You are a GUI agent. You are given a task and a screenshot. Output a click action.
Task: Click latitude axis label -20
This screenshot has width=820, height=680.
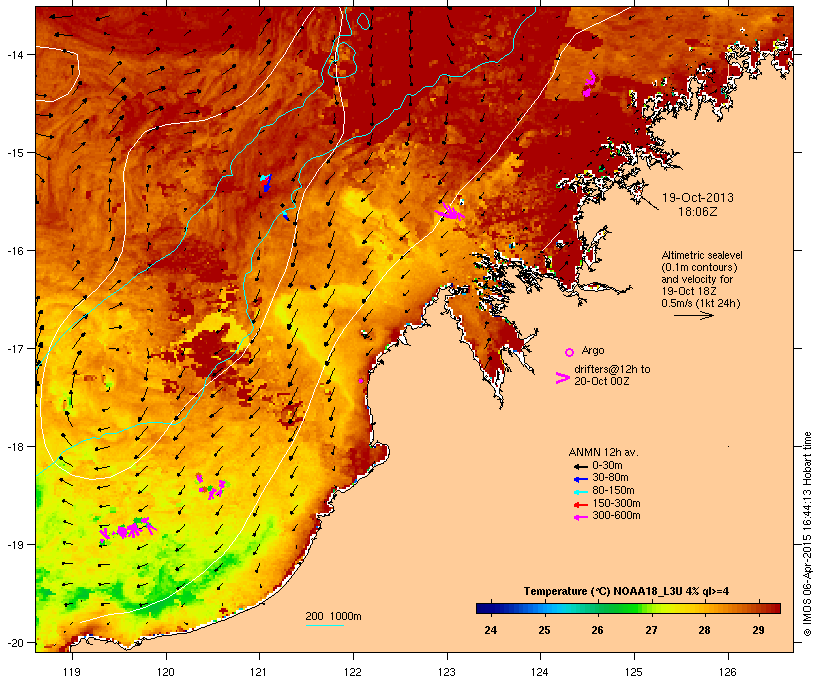pyautogui.click(x=15, y=643)
